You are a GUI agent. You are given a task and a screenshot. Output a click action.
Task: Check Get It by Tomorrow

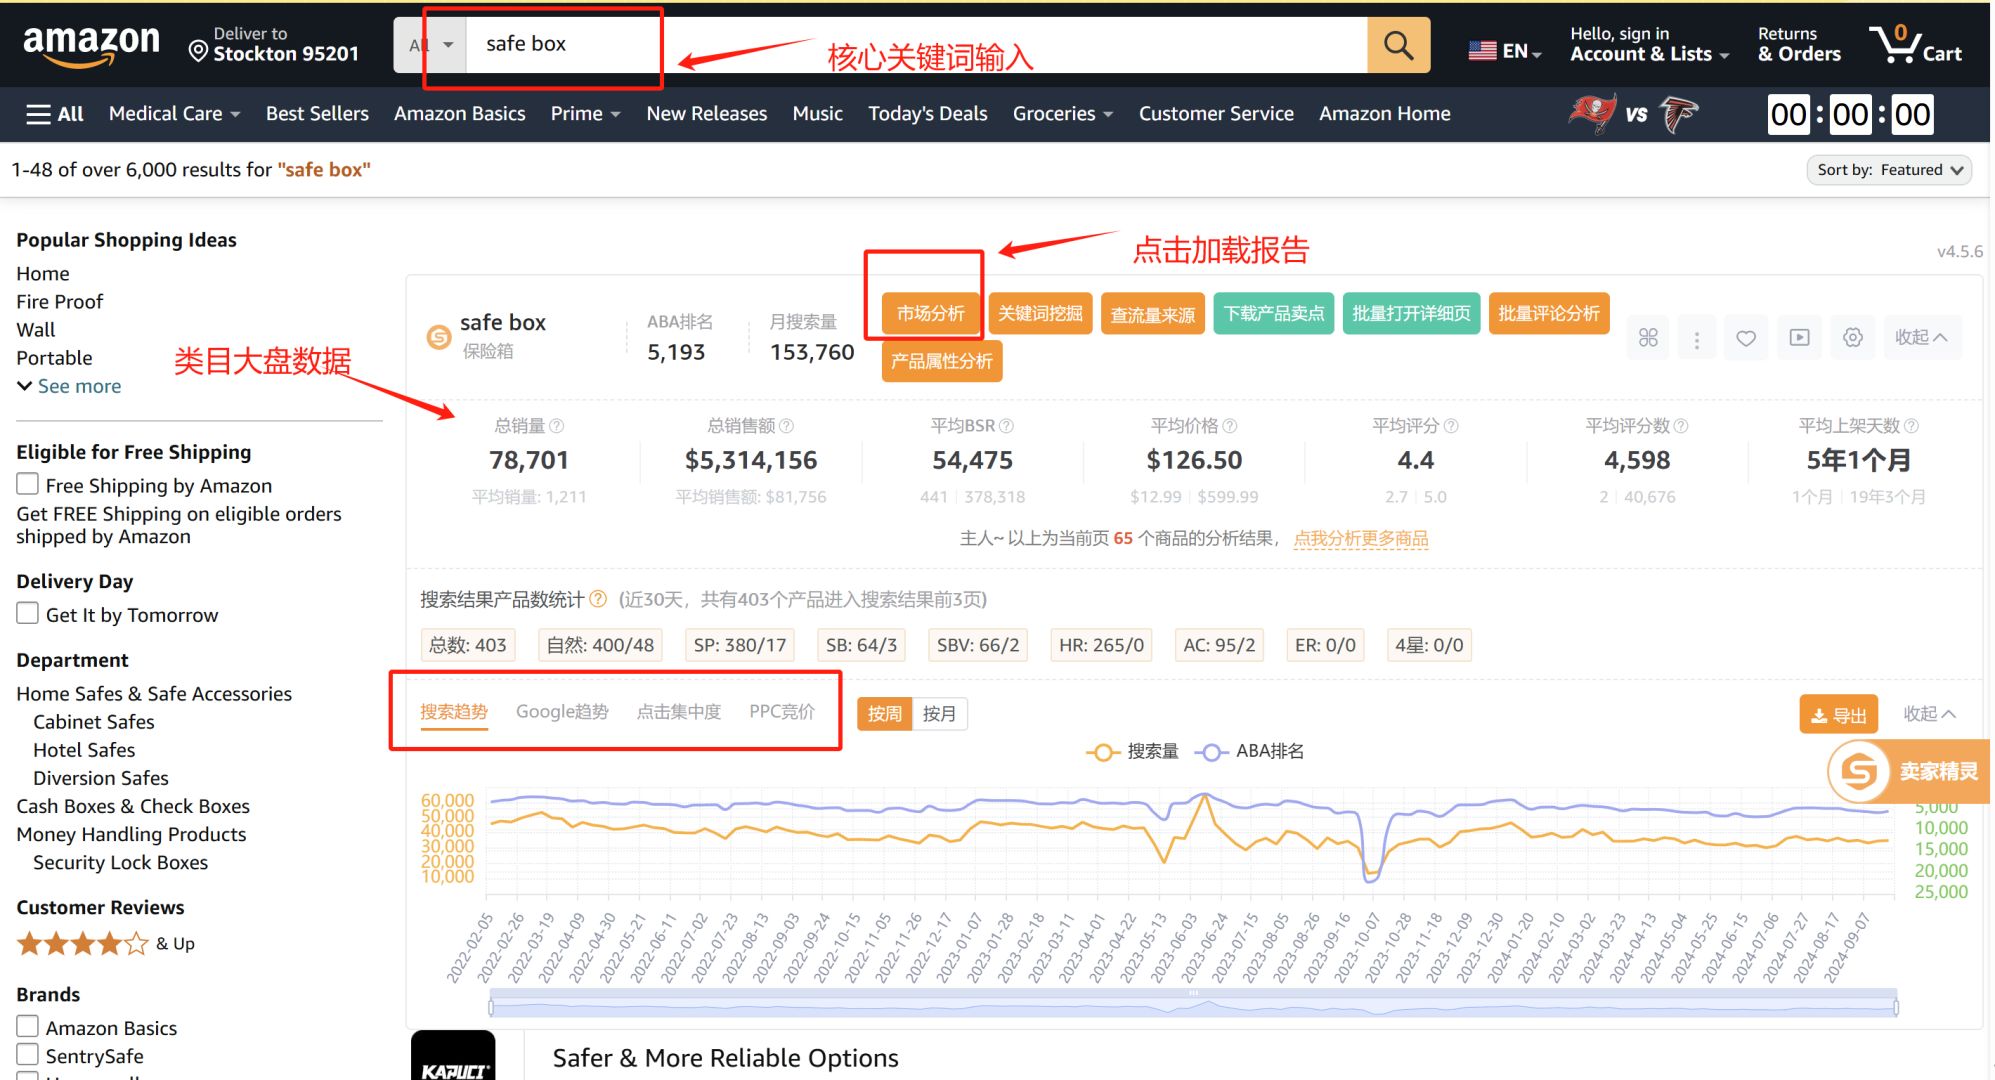28,613
